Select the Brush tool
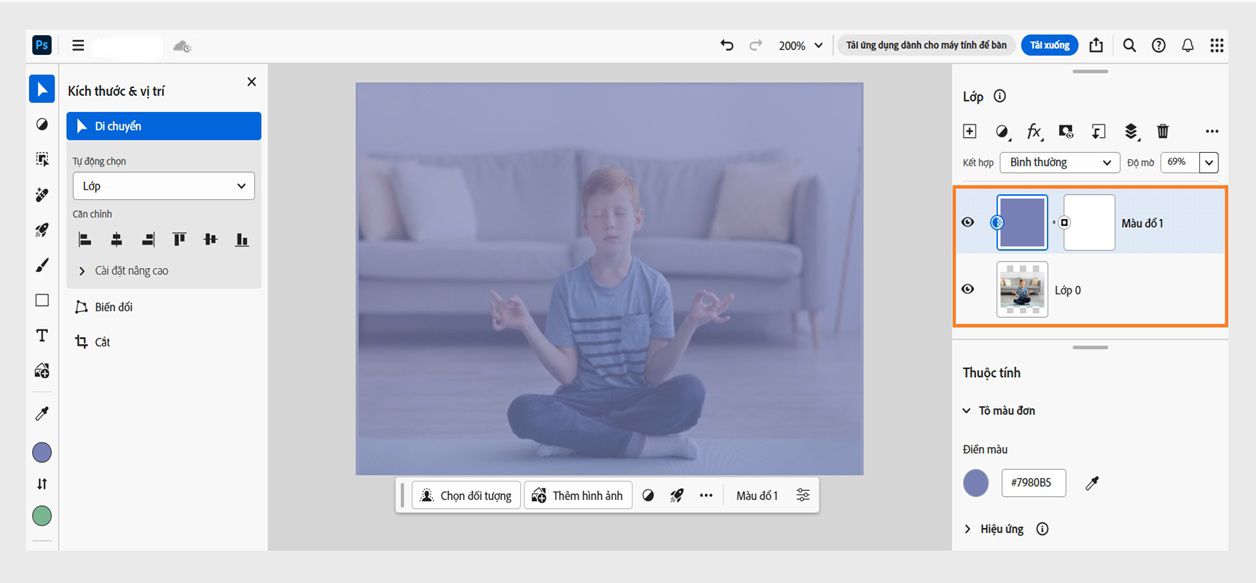 point(42,265)
